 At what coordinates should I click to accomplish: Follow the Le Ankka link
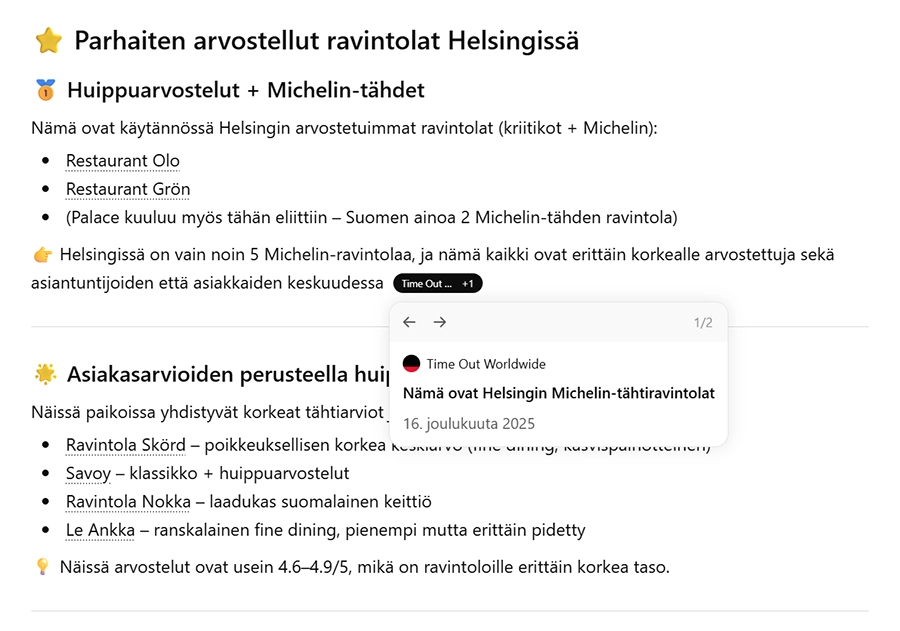coord(100,530)
